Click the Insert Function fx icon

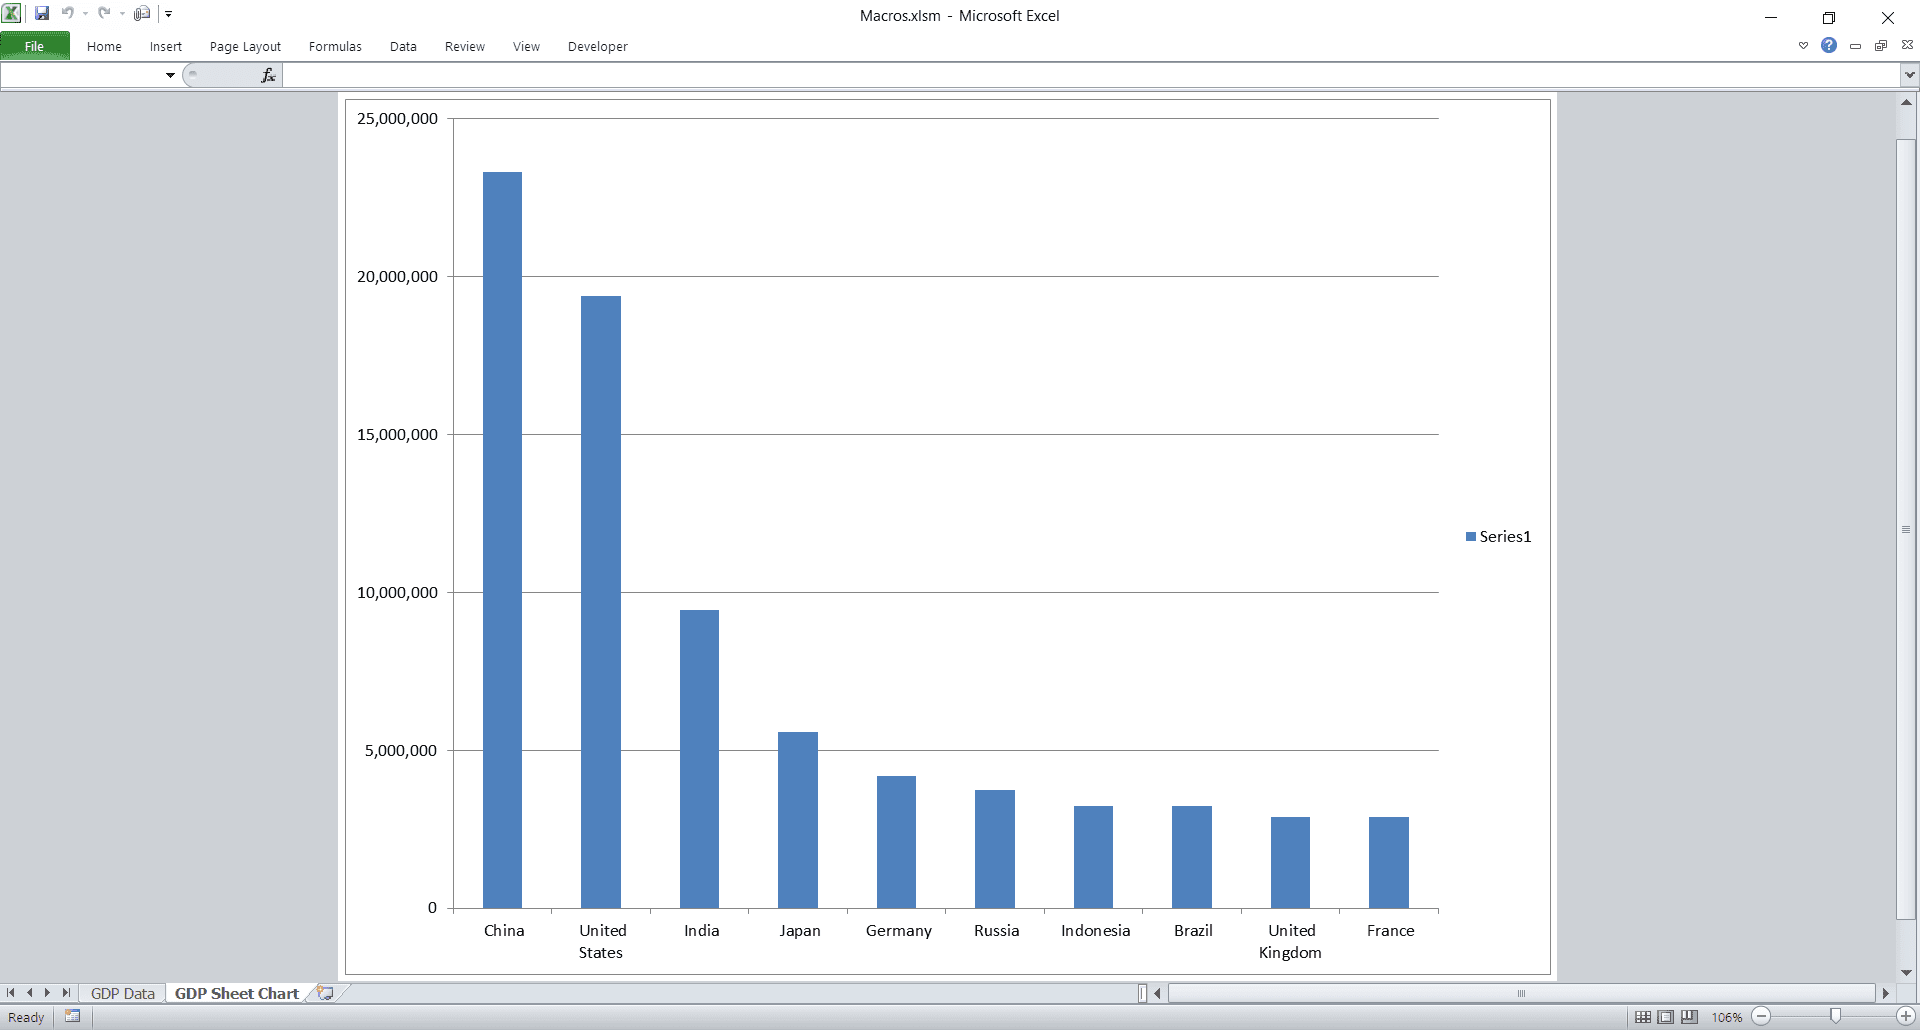click(268, 75)
